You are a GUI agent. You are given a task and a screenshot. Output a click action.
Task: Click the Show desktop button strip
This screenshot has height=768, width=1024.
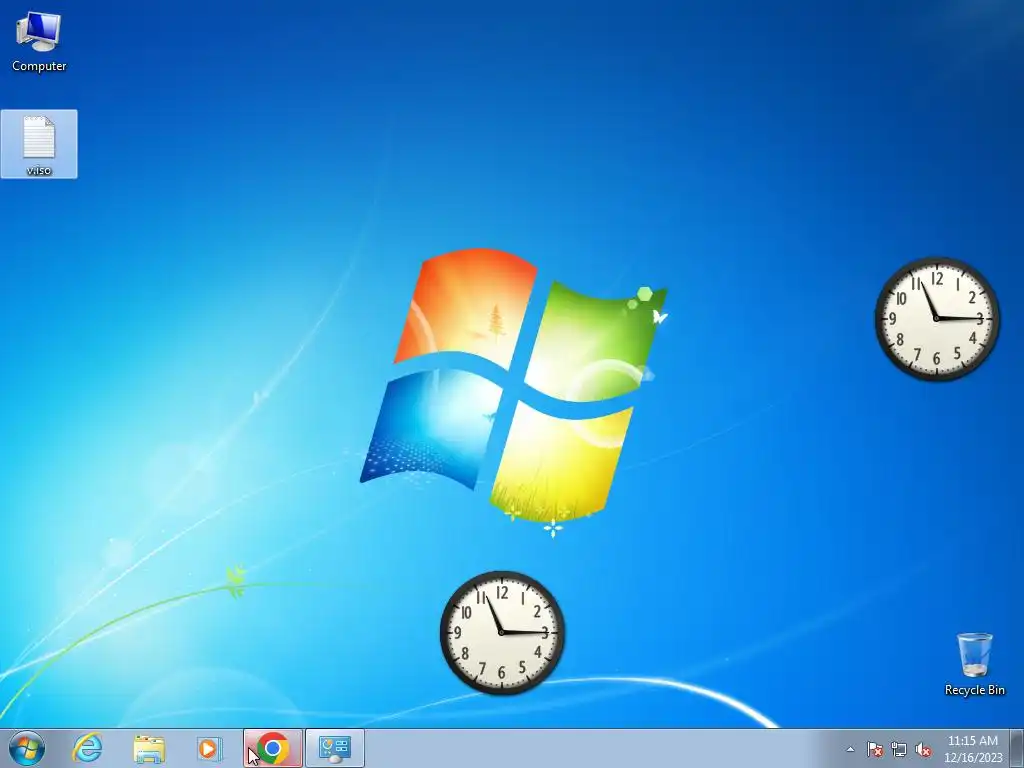(1017, 748)
